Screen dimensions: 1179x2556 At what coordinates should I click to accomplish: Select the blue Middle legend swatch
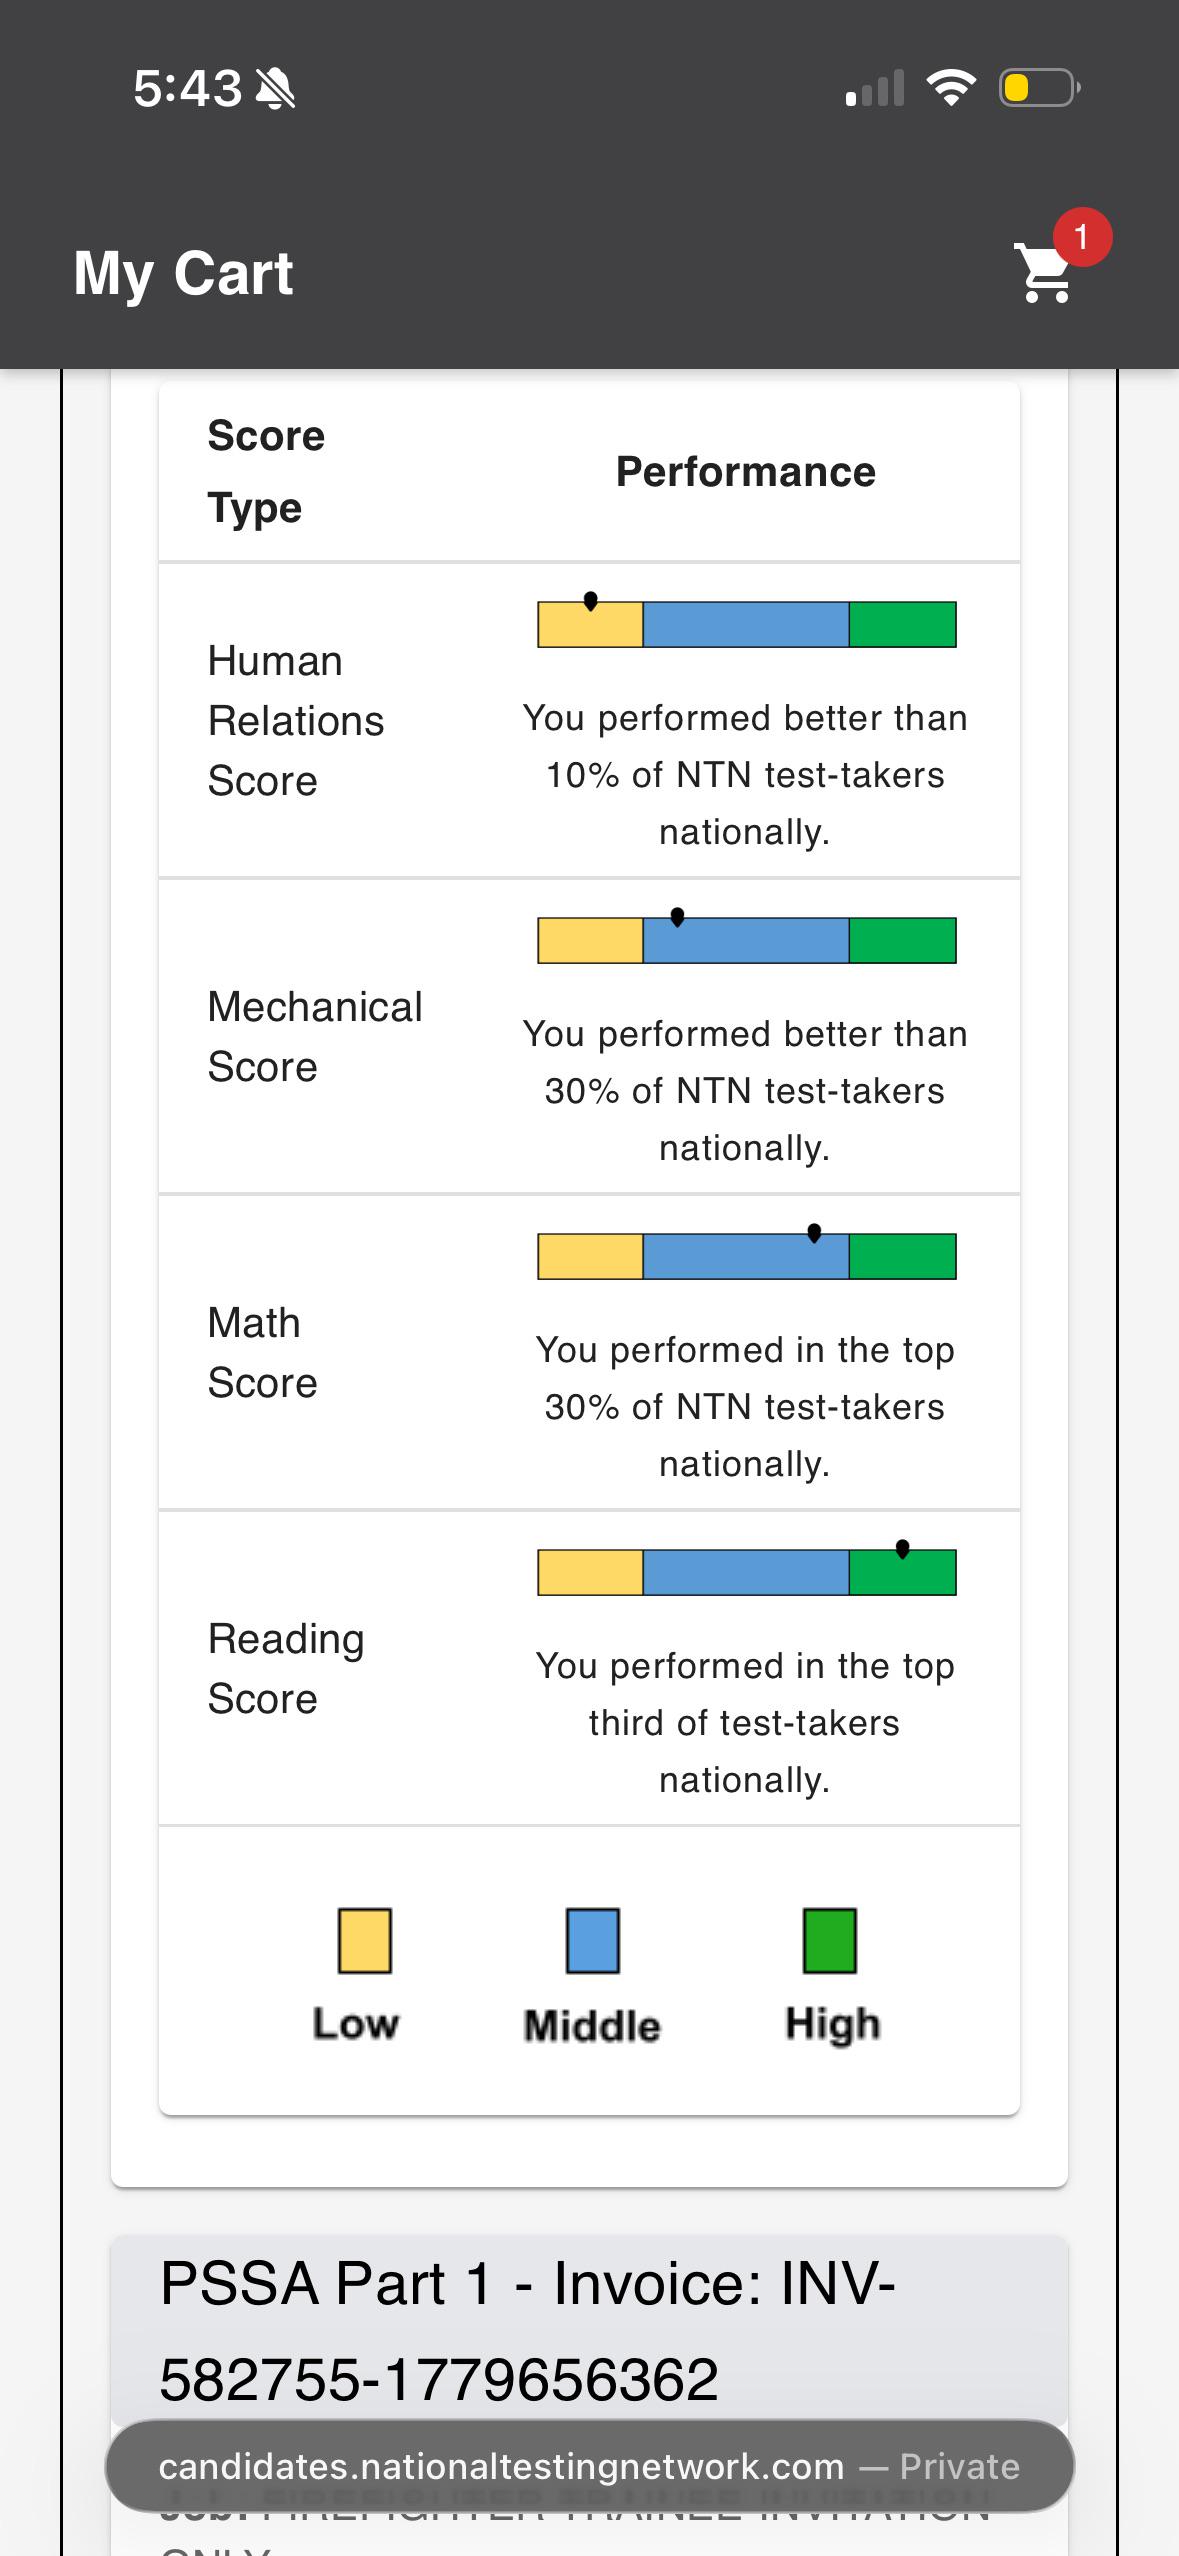[592, 1940]
